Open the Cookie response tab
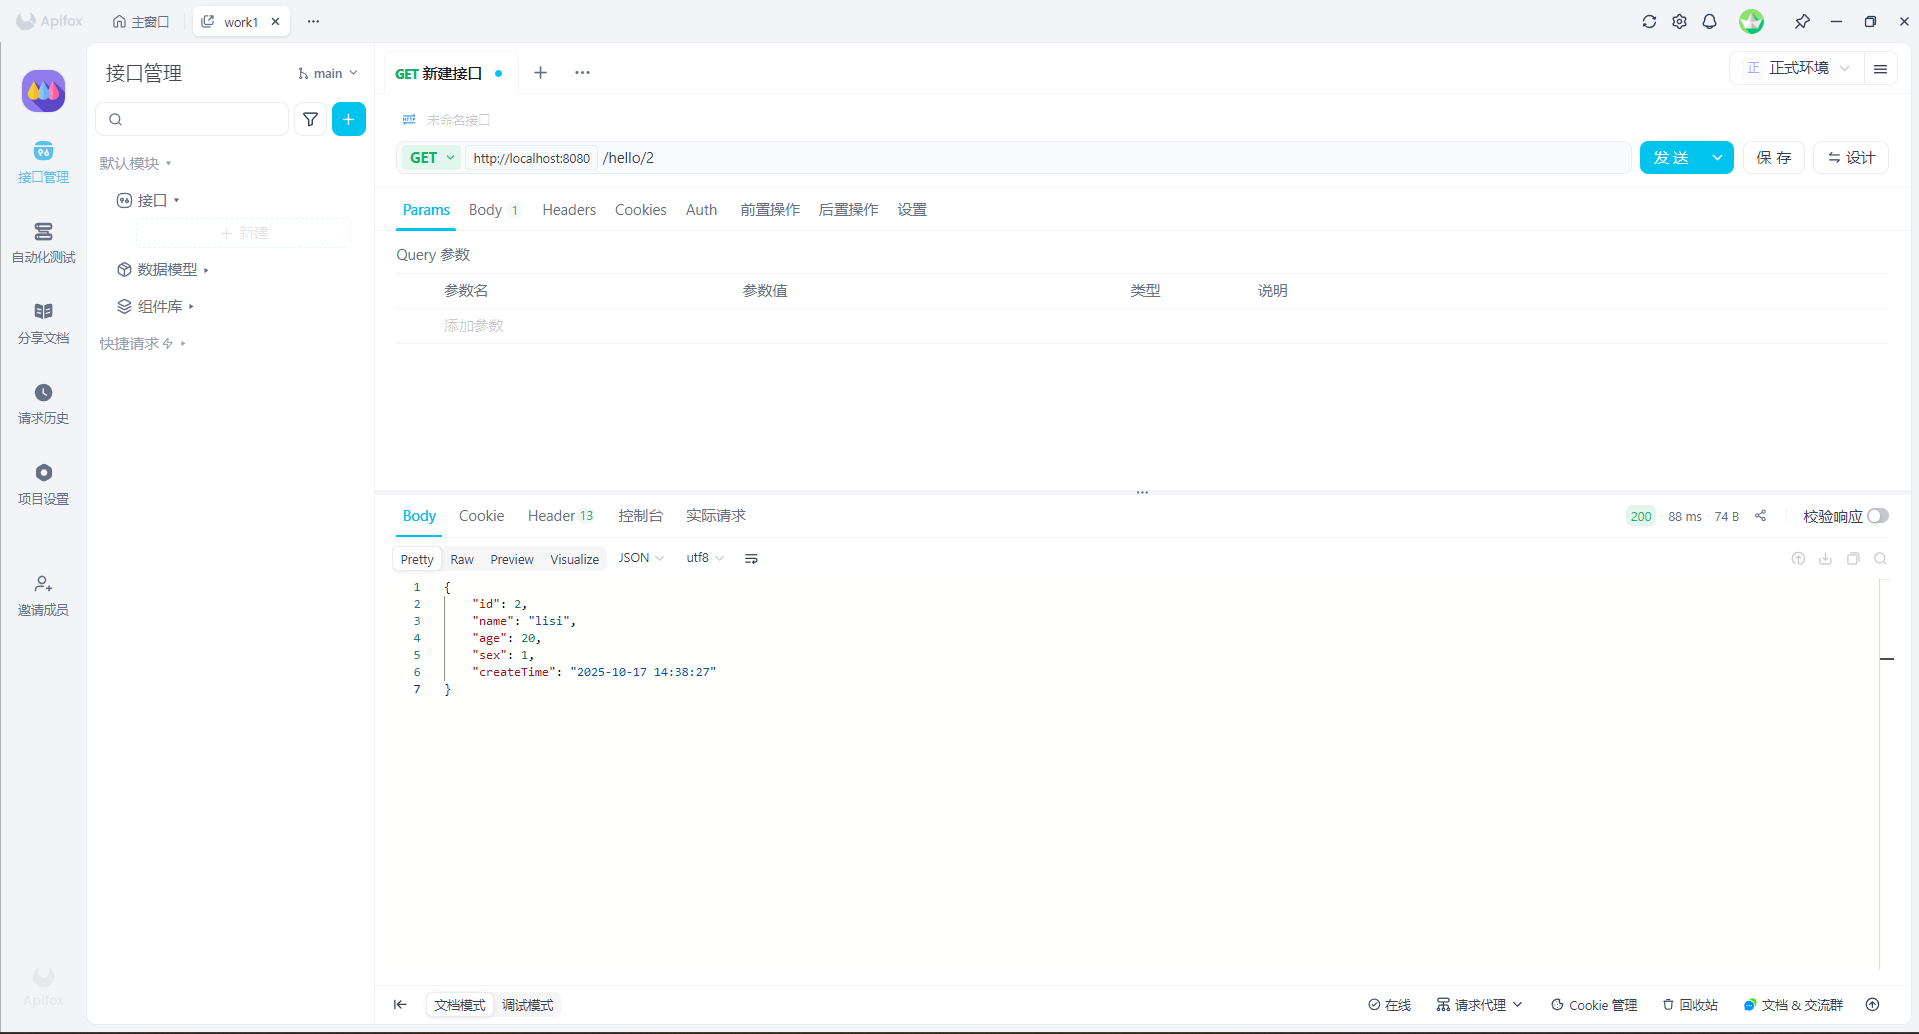This screenshot has height=1034, width=1919. 481,516
